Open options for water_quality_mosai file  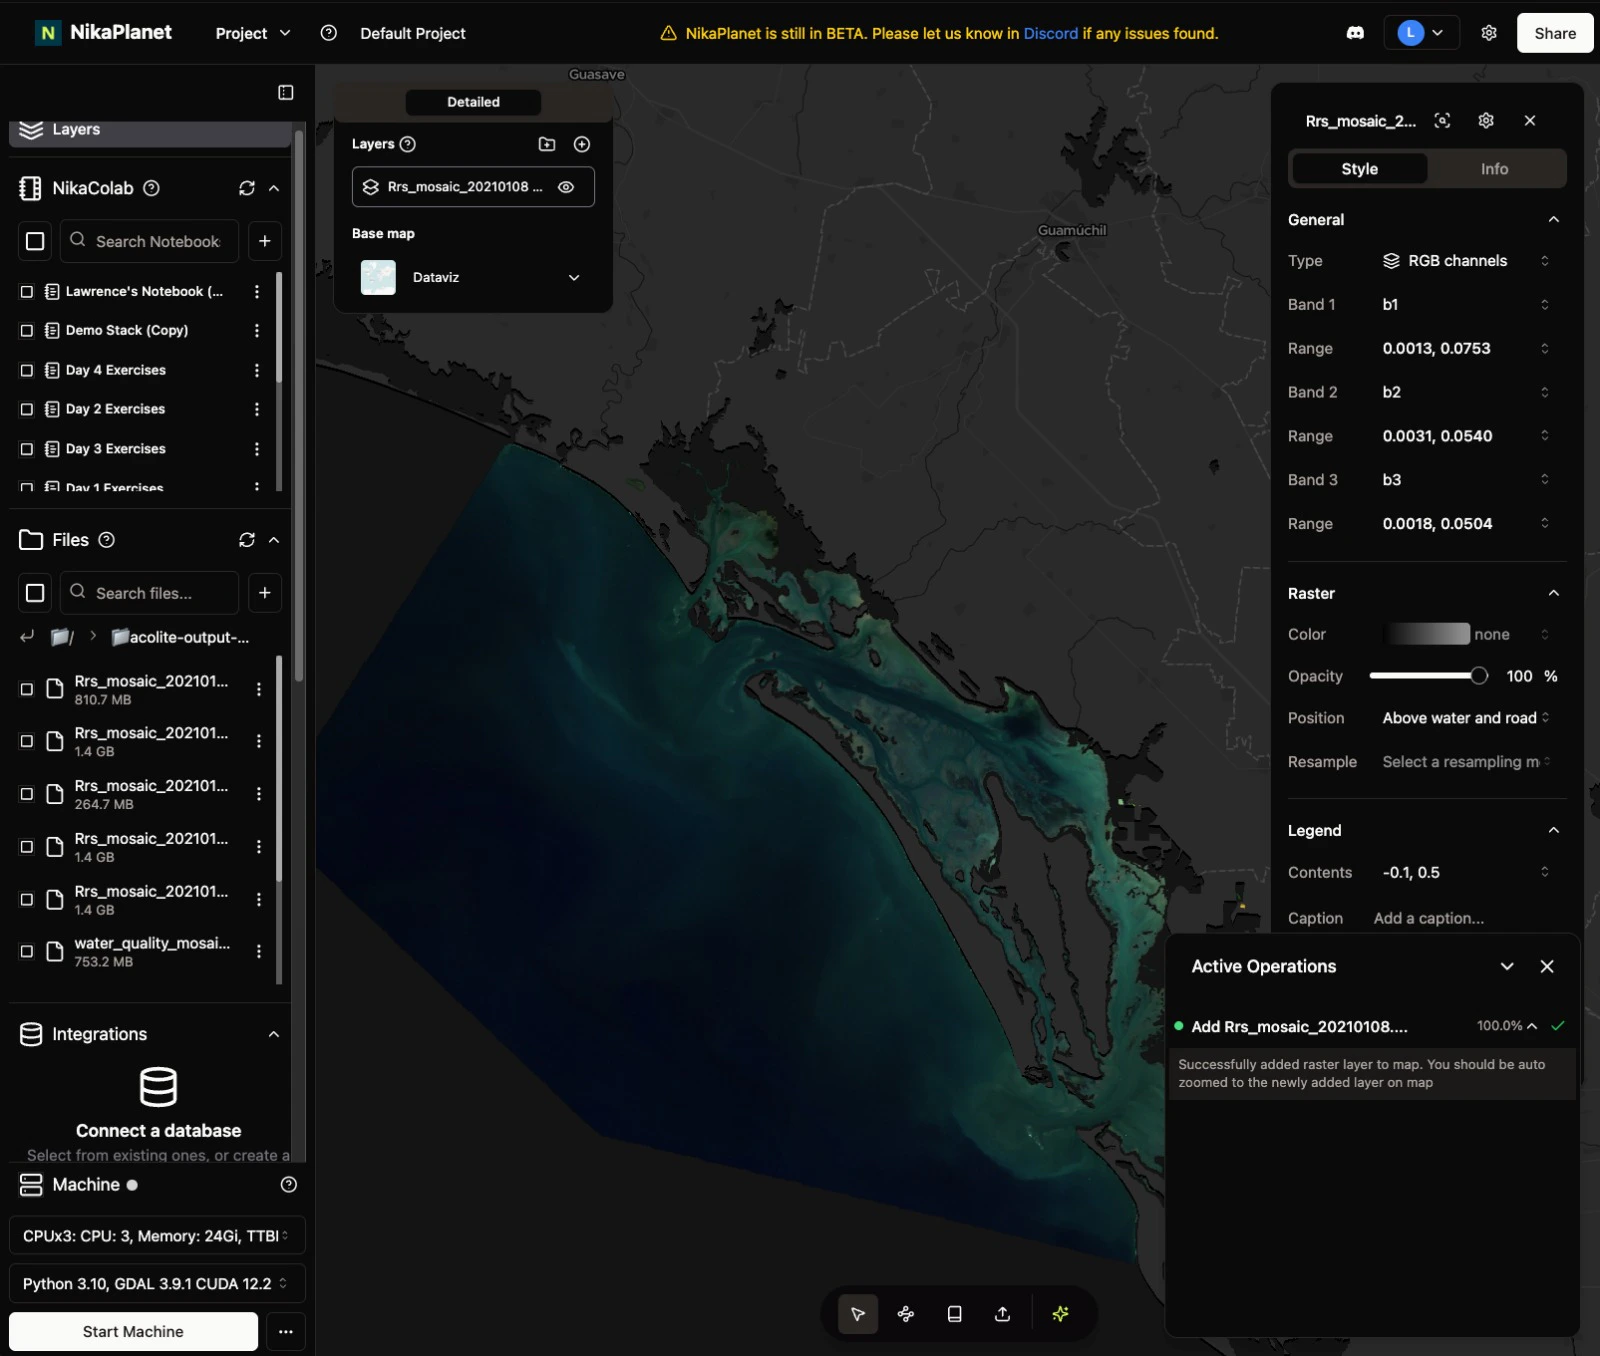(259, 951)
